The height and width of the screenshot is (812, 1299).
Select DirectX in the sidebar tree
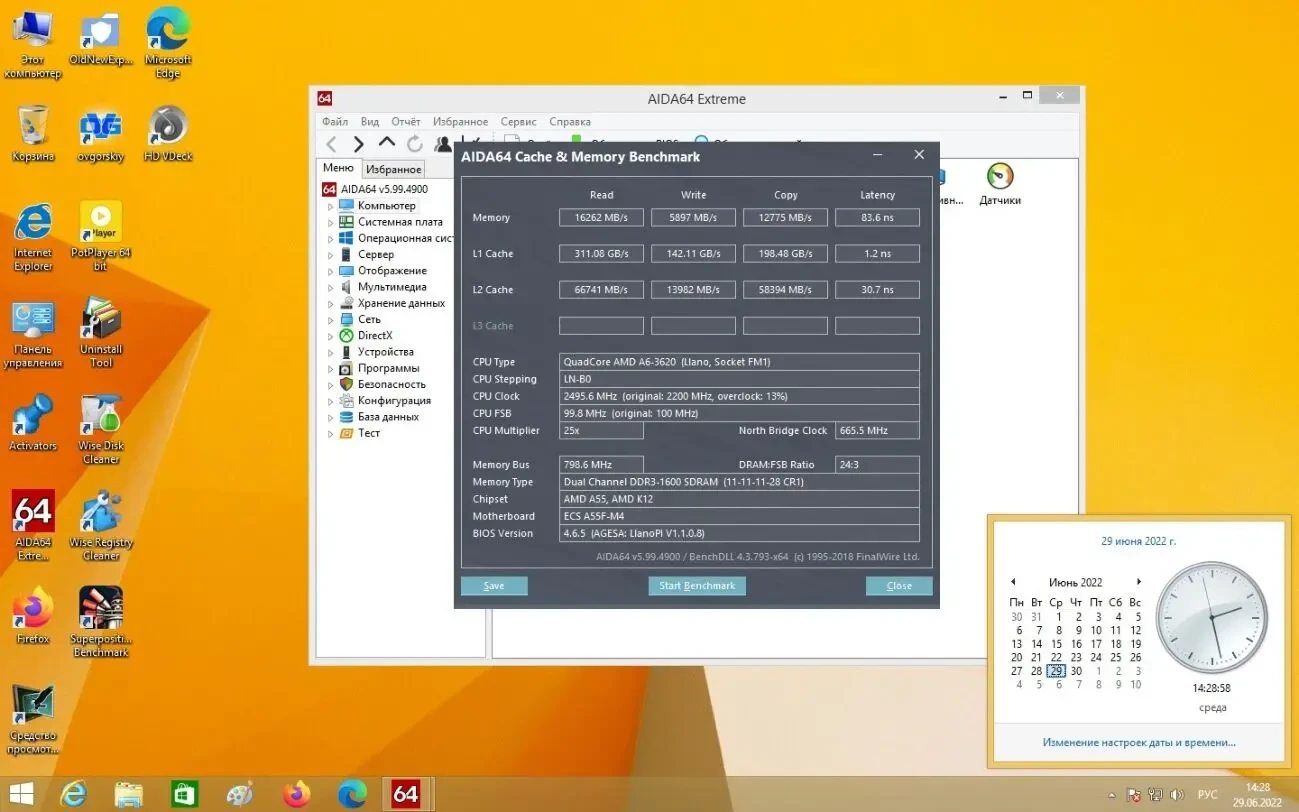375,336
